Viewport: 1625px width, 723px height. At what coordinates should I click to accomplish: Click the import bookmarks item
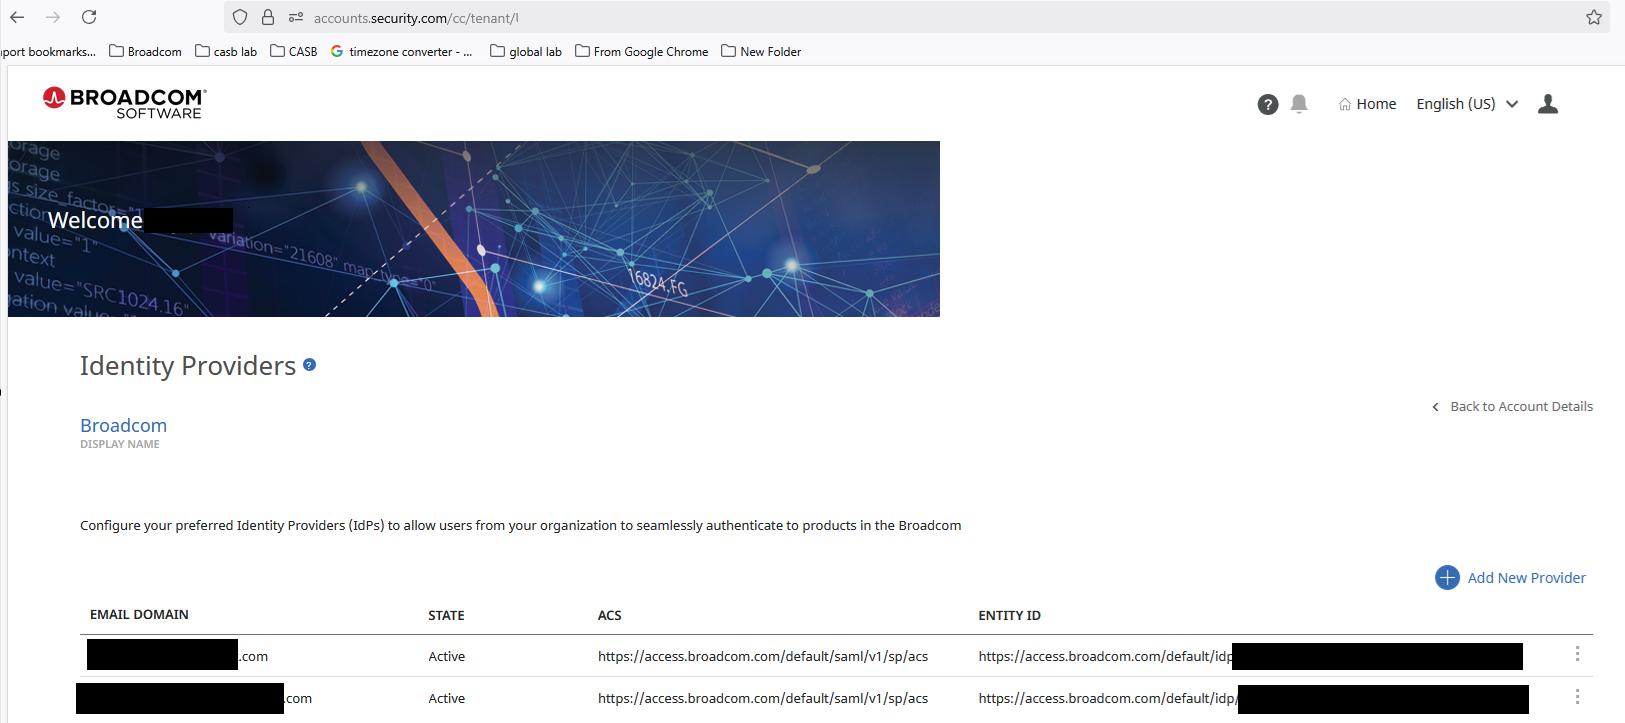48,51
